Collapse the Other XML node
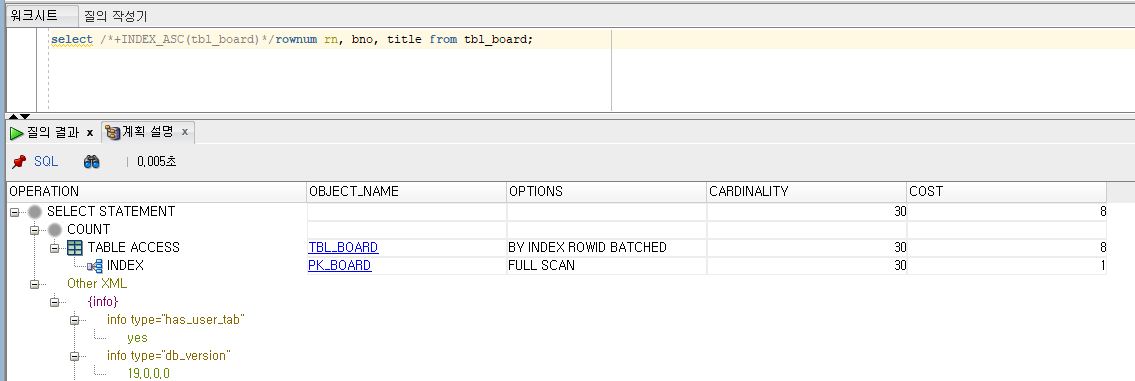This screenshot has height=381, width=1135. (34, 284)
